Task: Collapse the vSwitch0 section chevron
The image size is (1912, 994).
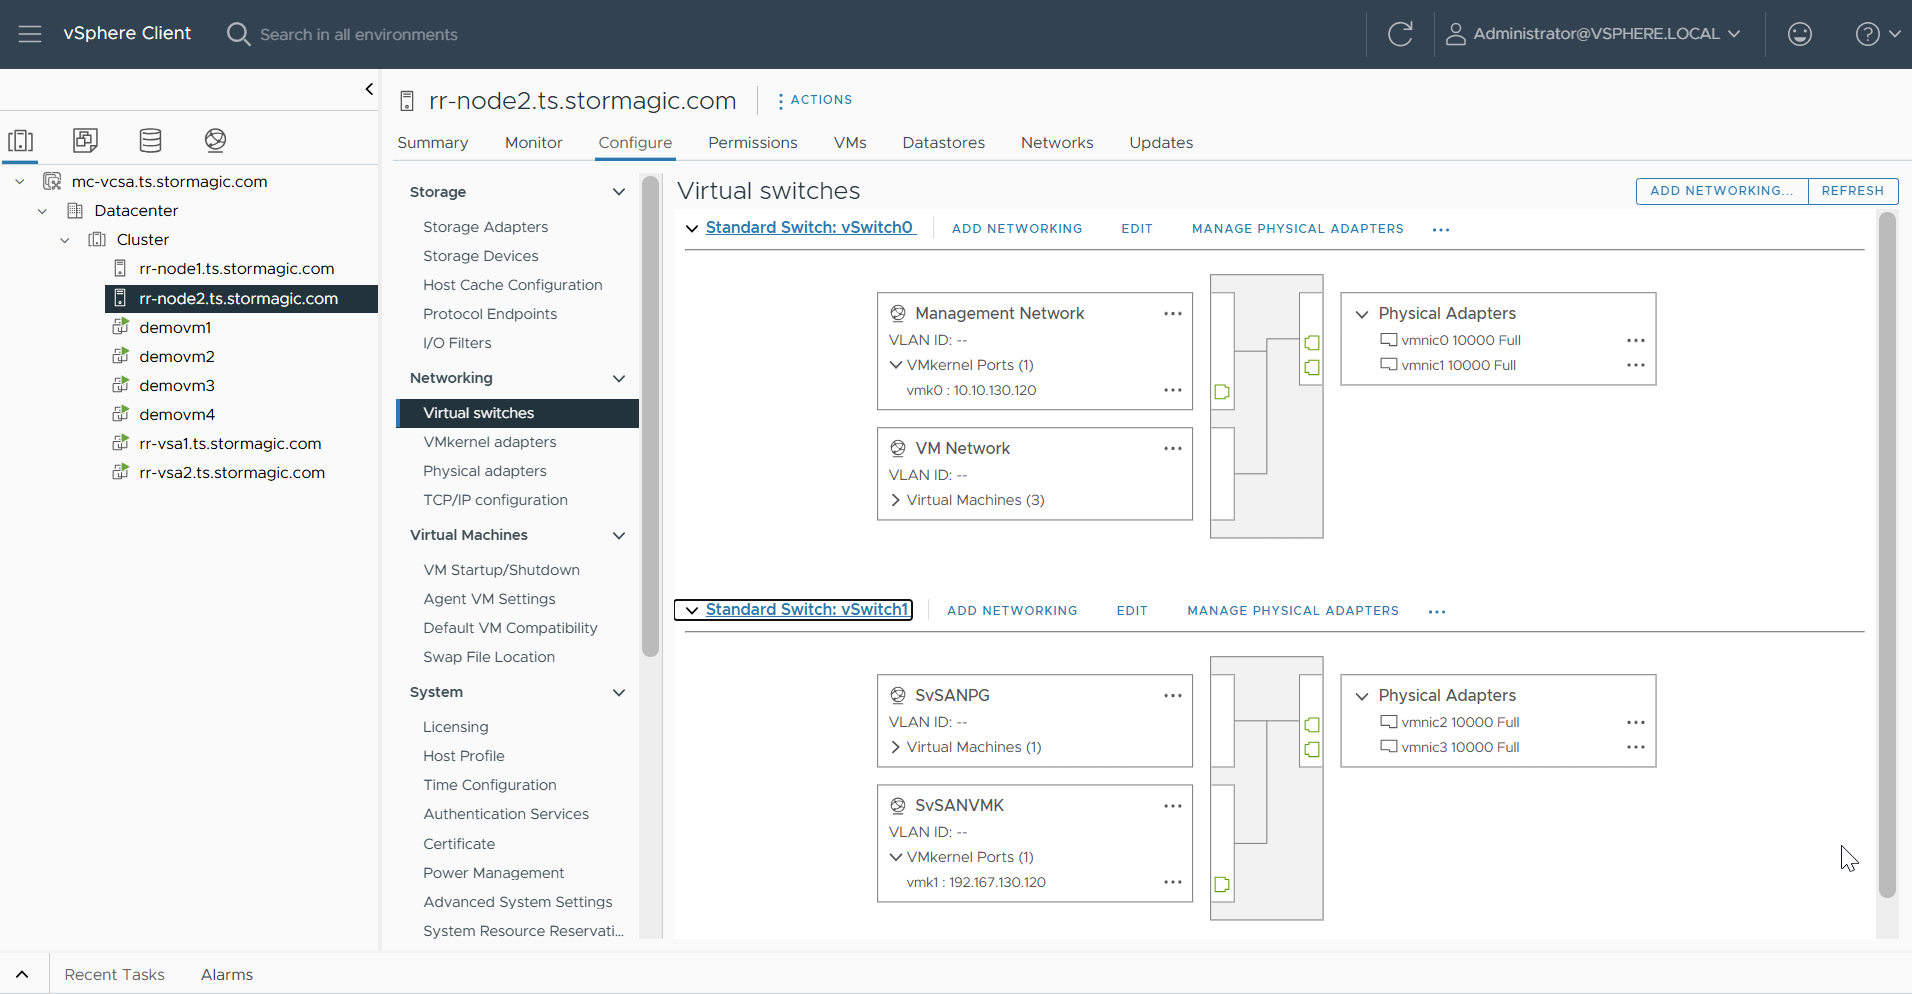Action: [692, 228]
